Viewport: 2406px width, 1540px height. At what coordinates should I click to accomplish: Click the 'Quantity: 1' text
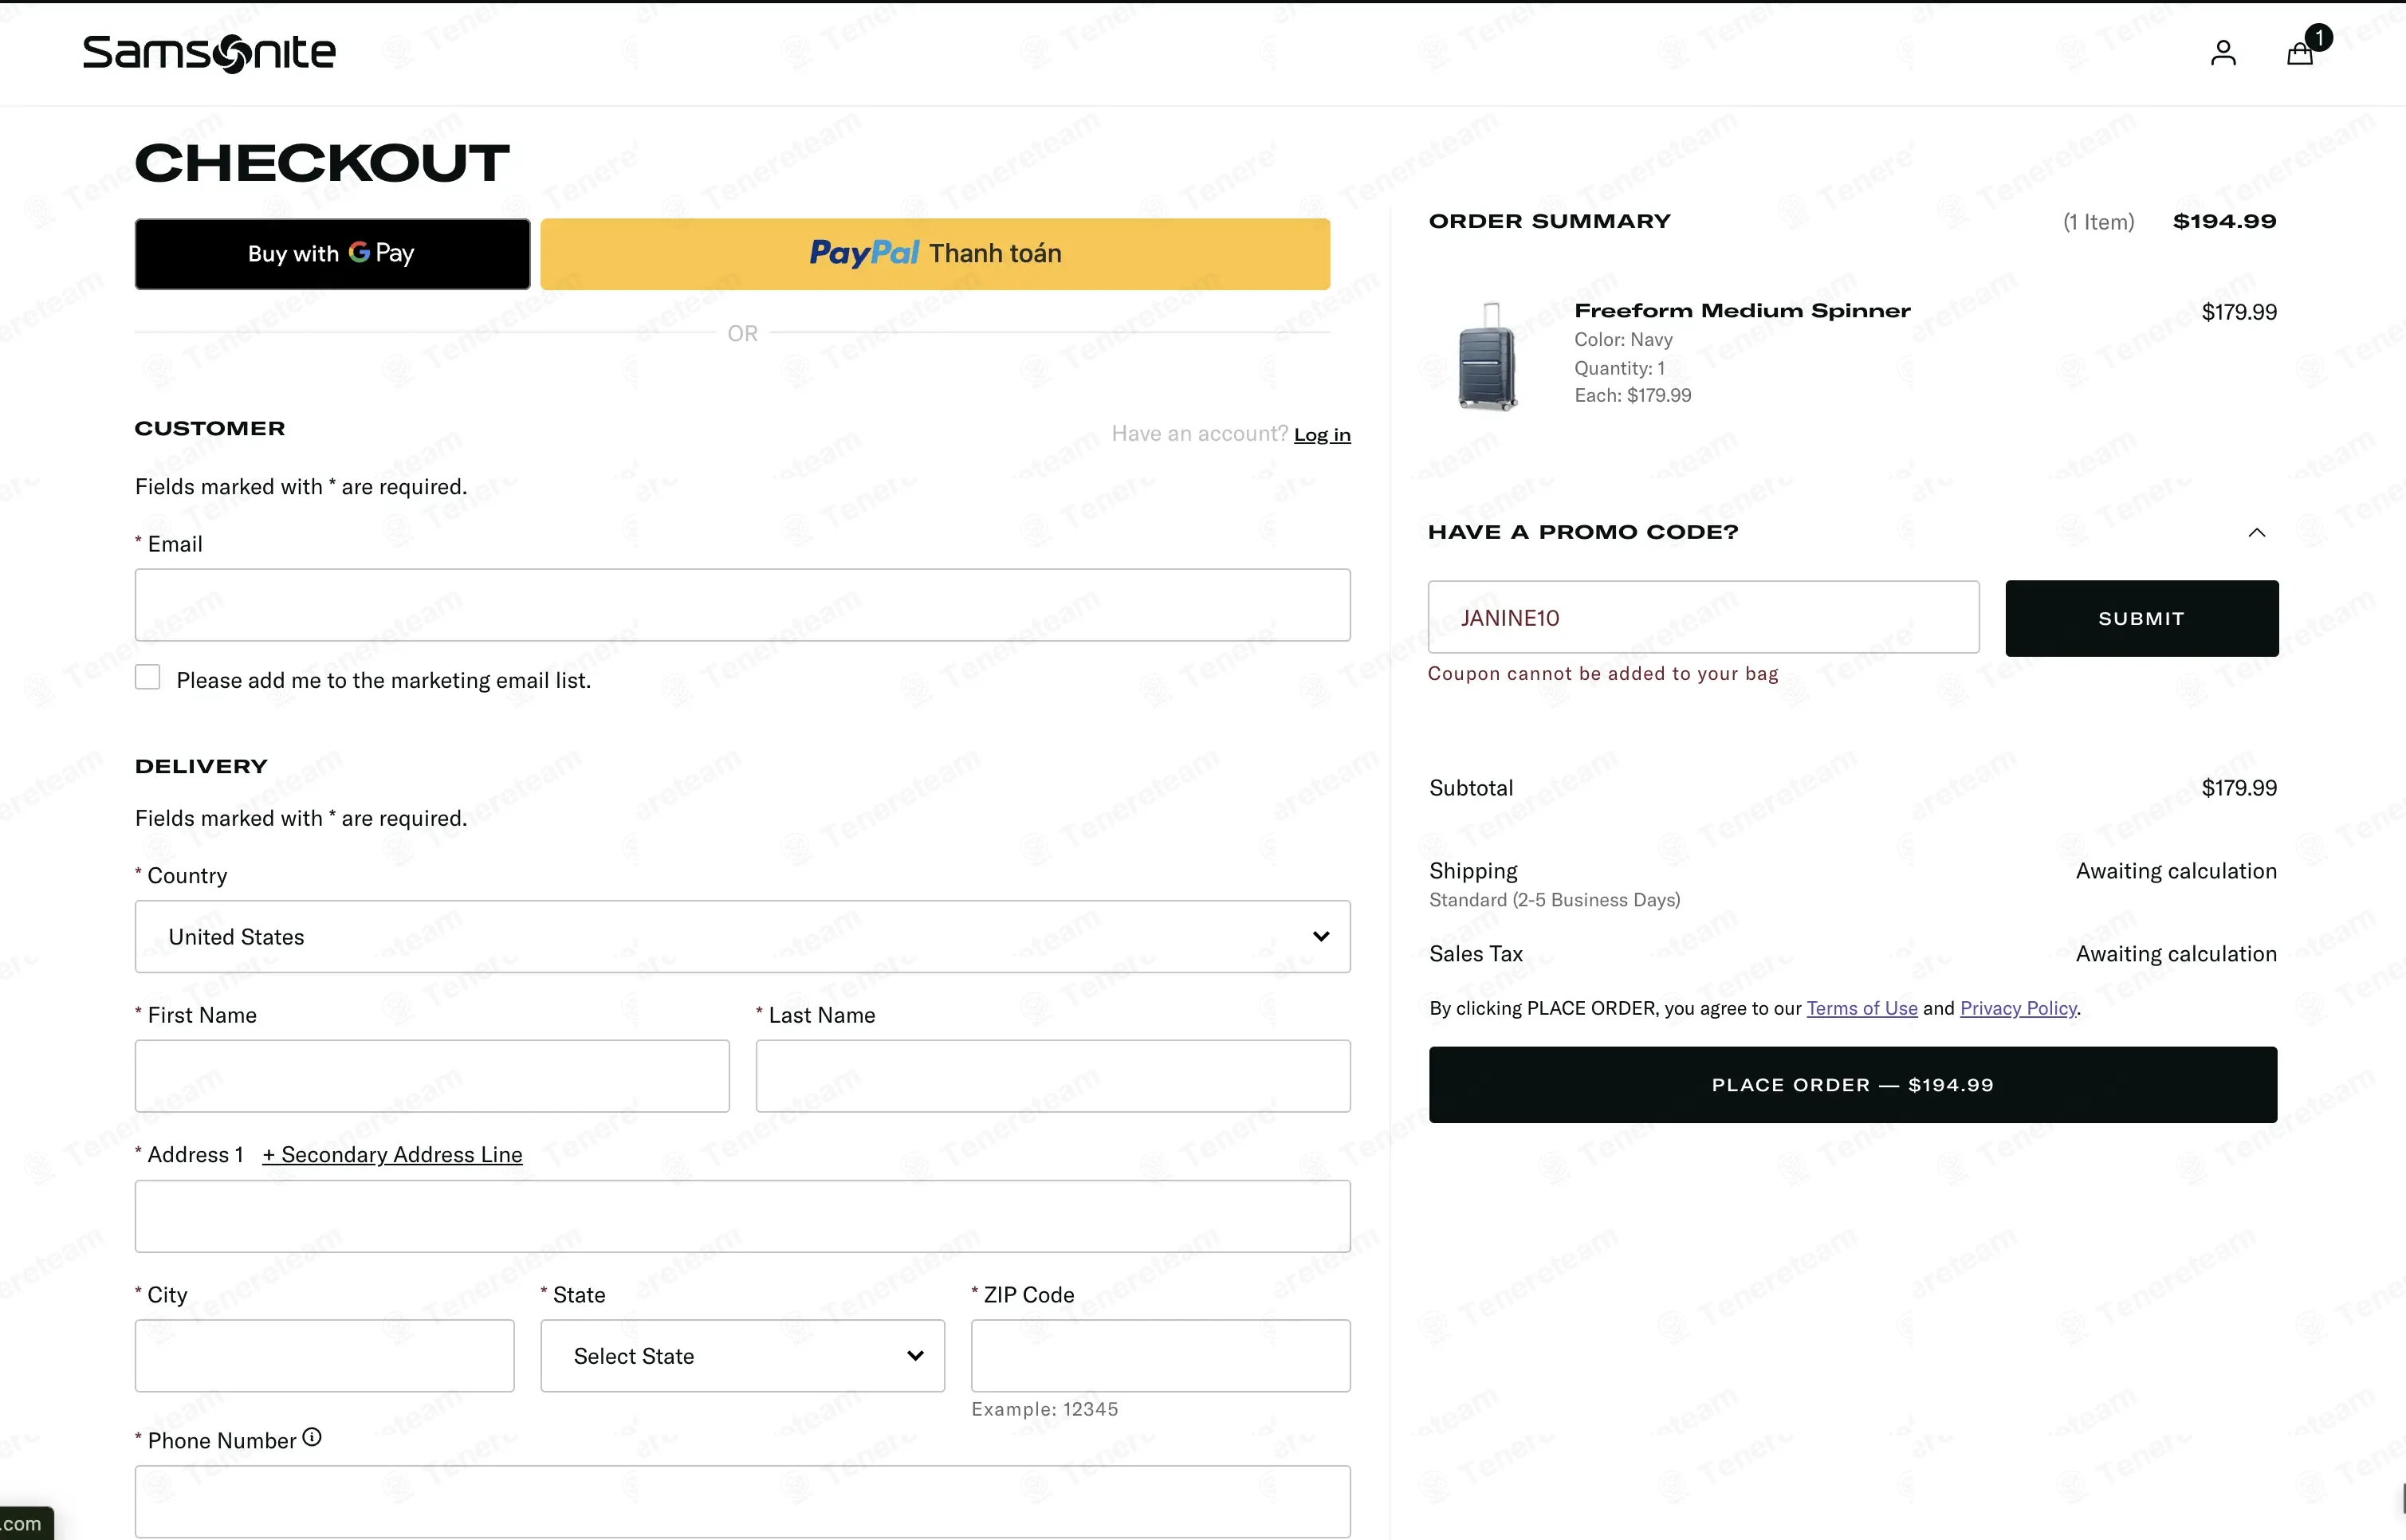click(x=1619, y=368)
